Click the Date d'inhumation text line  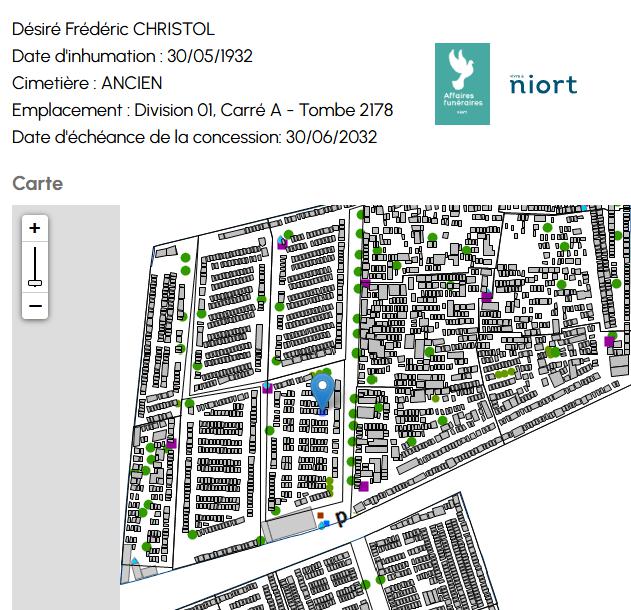click(132, 56)
